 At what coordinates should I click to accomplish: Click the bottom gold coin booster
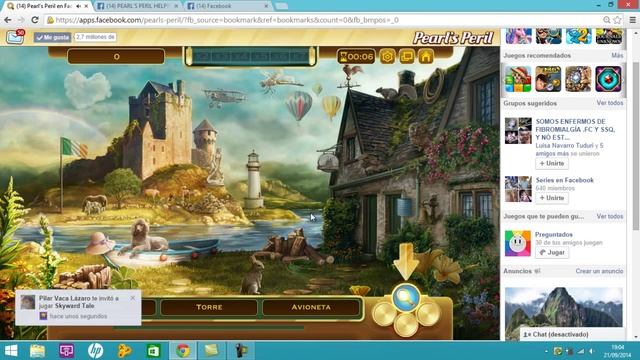tap(406, 324)
